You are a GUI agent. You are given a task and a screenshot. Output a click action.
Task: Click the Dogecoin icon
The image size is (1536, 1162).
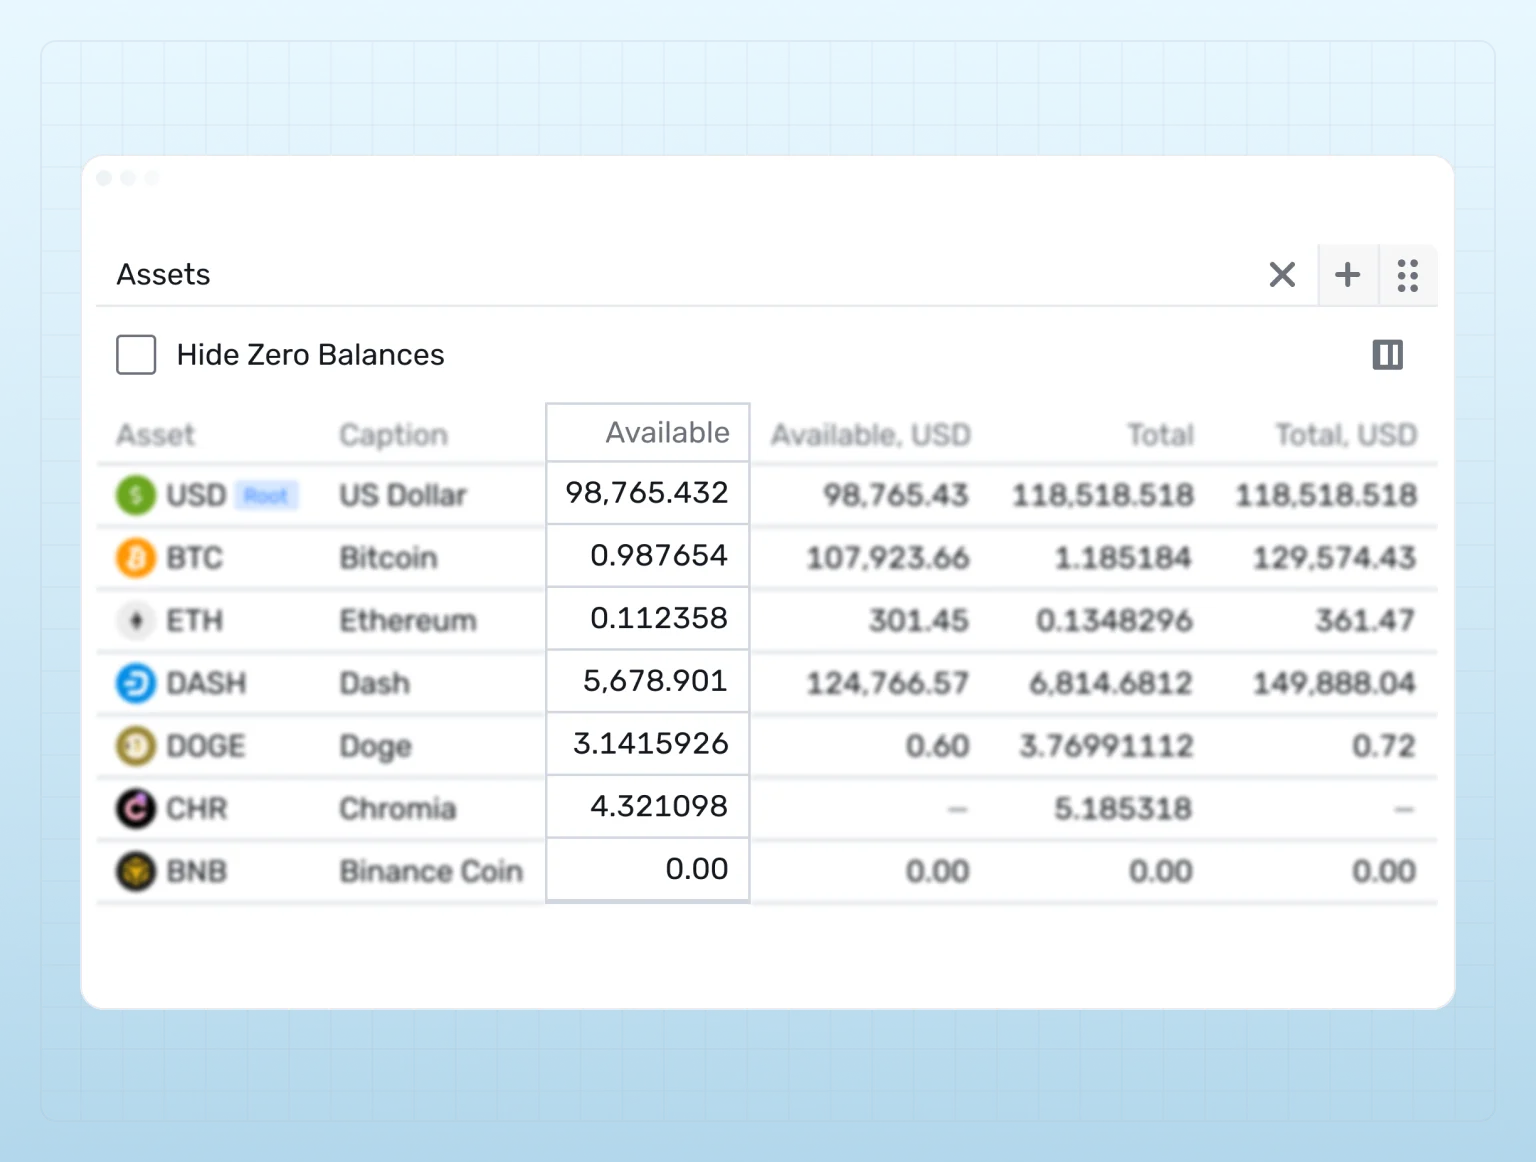(x=136, y=746)
